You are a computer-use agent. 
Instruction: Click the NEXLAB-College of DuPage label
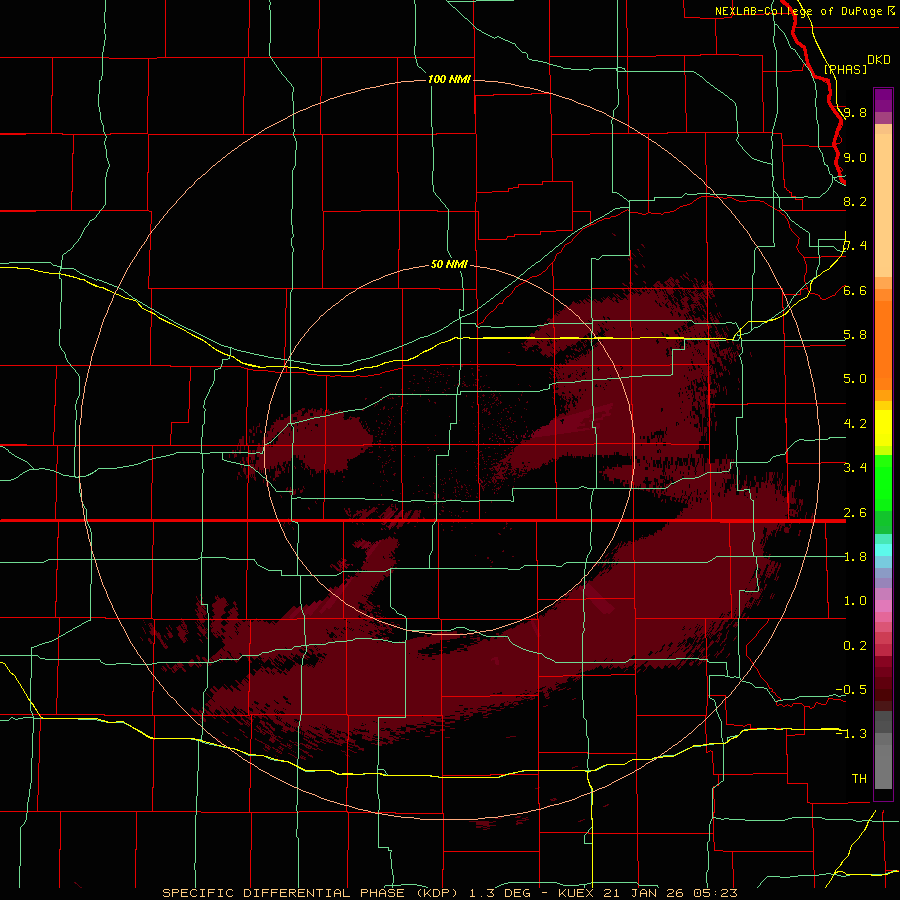coord(799,11)
